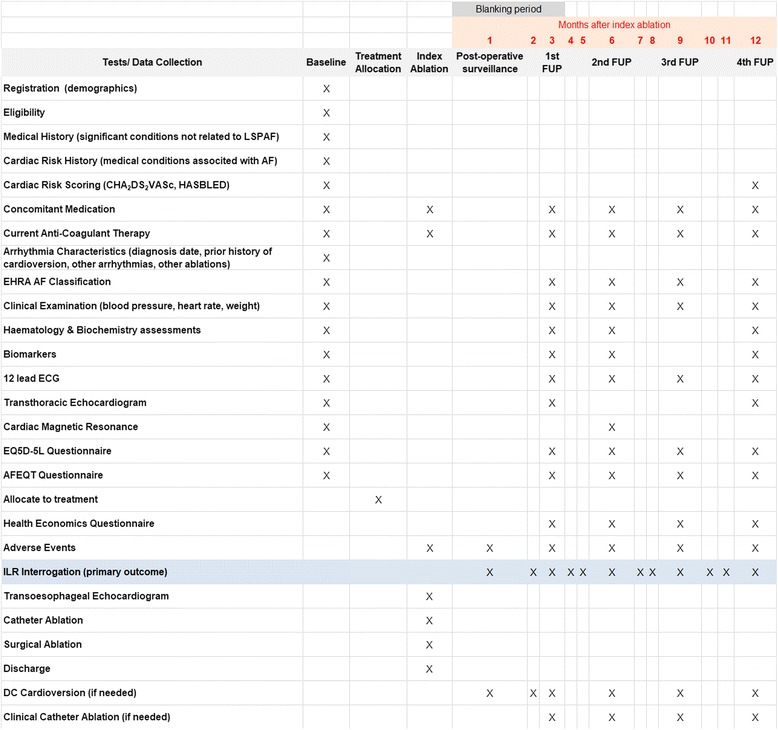
Task: Select the Treatment Allocation column header
Action: coord(378,62)
